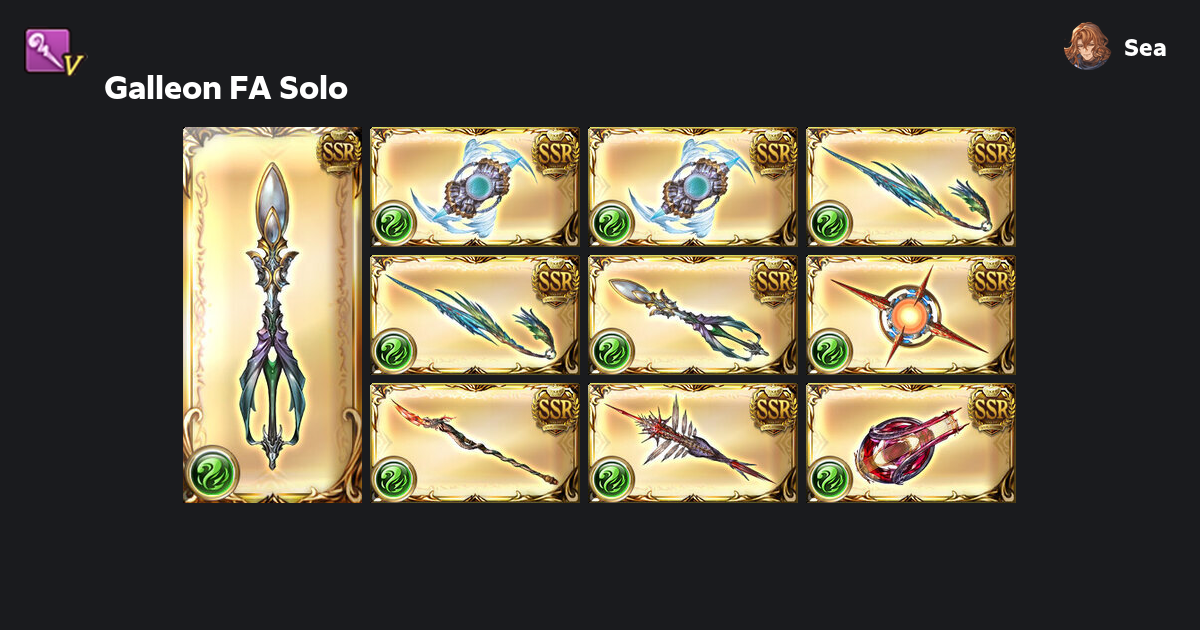Open the Sea username link
The width and height of the screenshot is (1200, 630).
tap(1145, 47)
